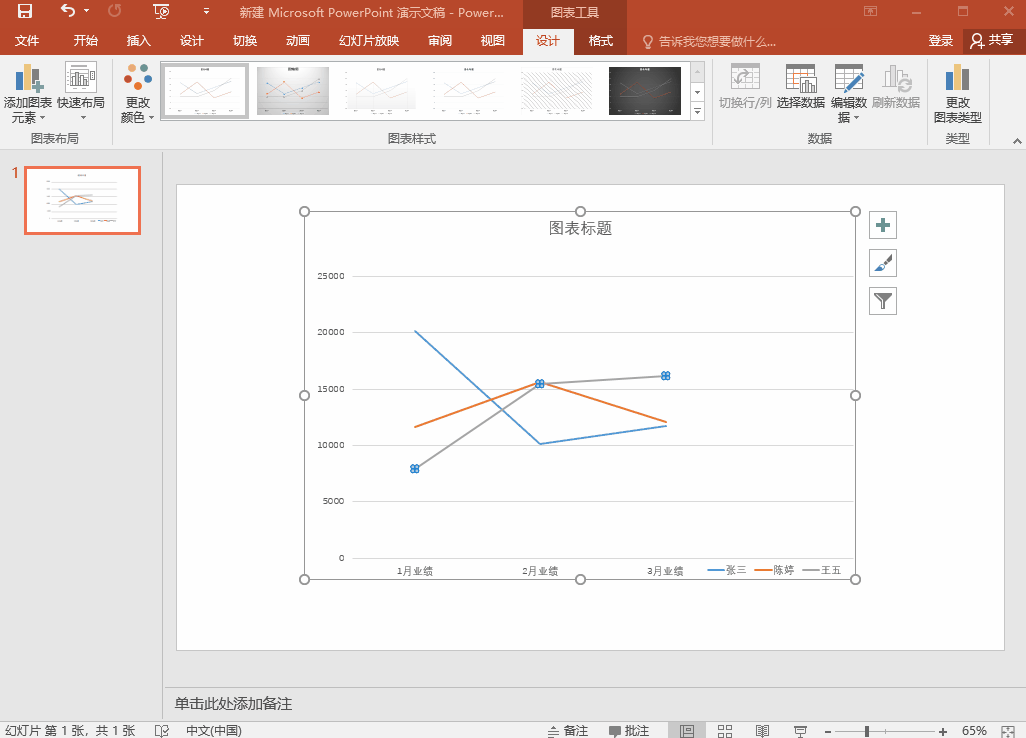Screen dimensions: 1026x738
Task: Open Ribbon Display Options icon
Action: tap(870, 11)
